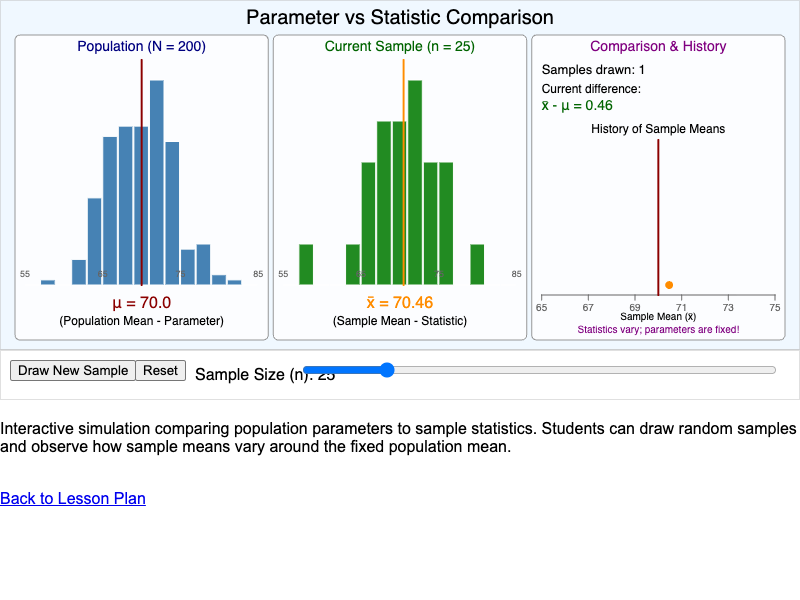Click the Samples drawn: 1 counter
The image size is (800, 600).
[x=592, y=69]
